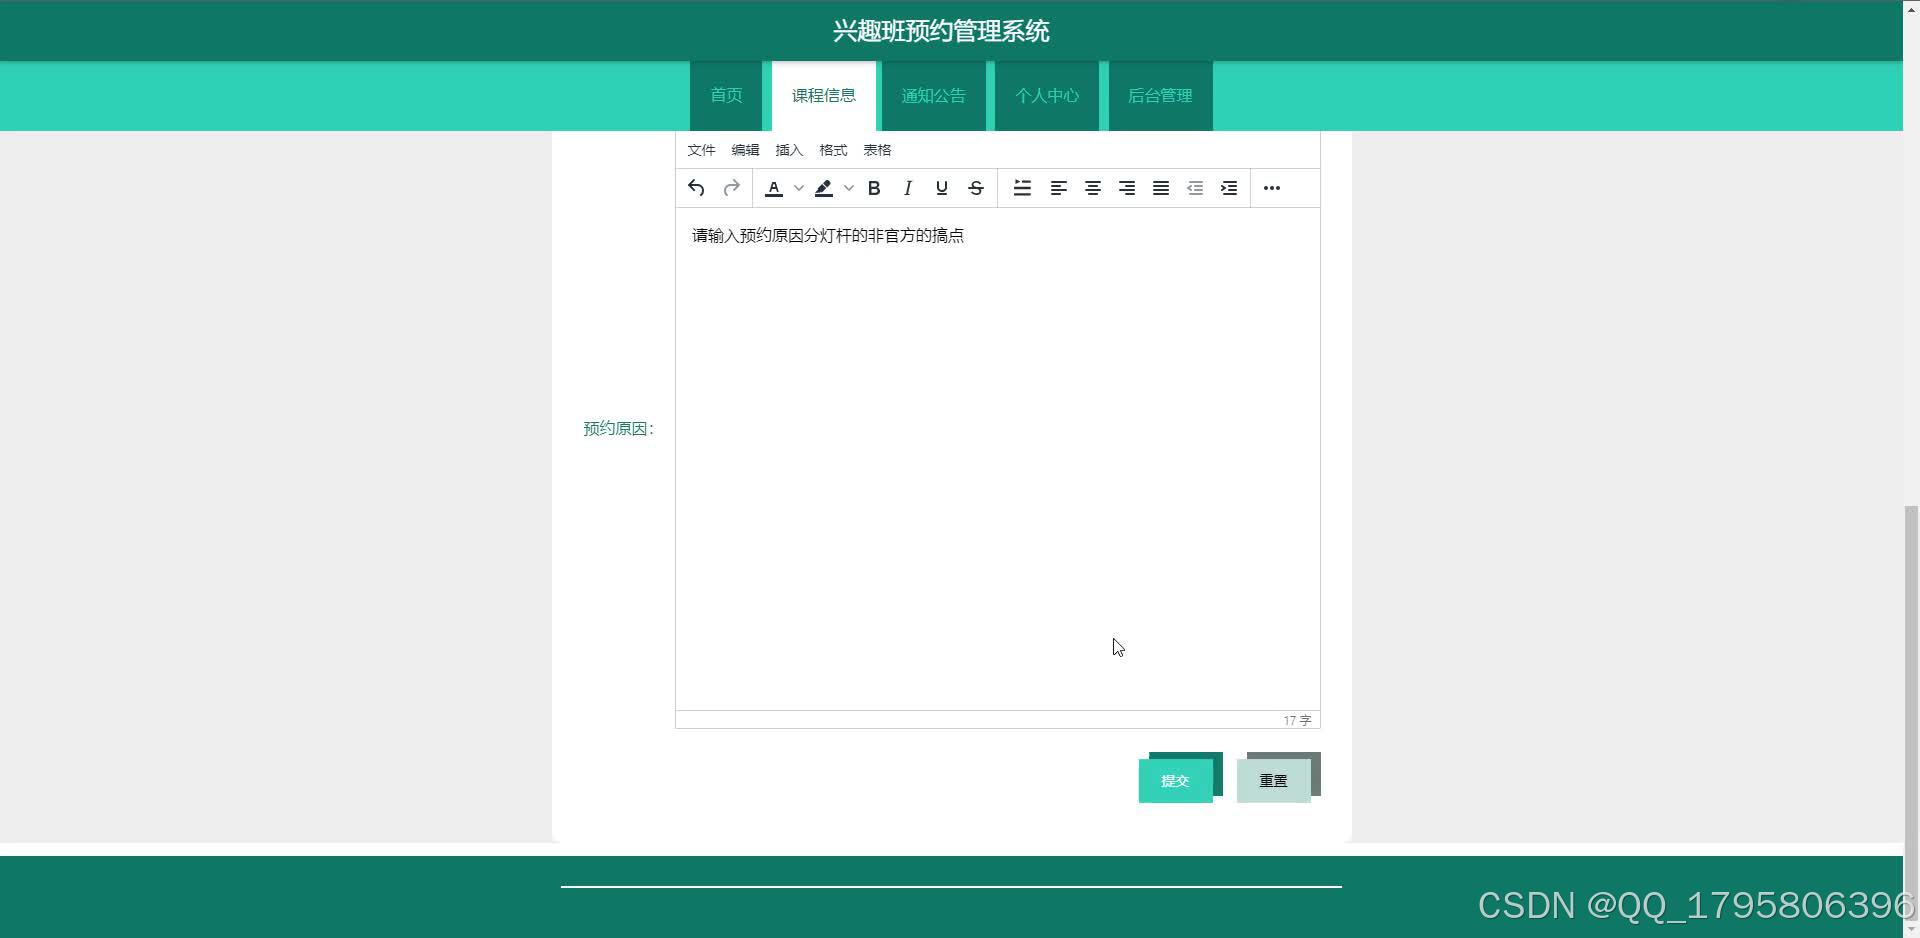Open the 个人中心 tab
The width and height of the screenshot is (1920, 938).
1047,96
